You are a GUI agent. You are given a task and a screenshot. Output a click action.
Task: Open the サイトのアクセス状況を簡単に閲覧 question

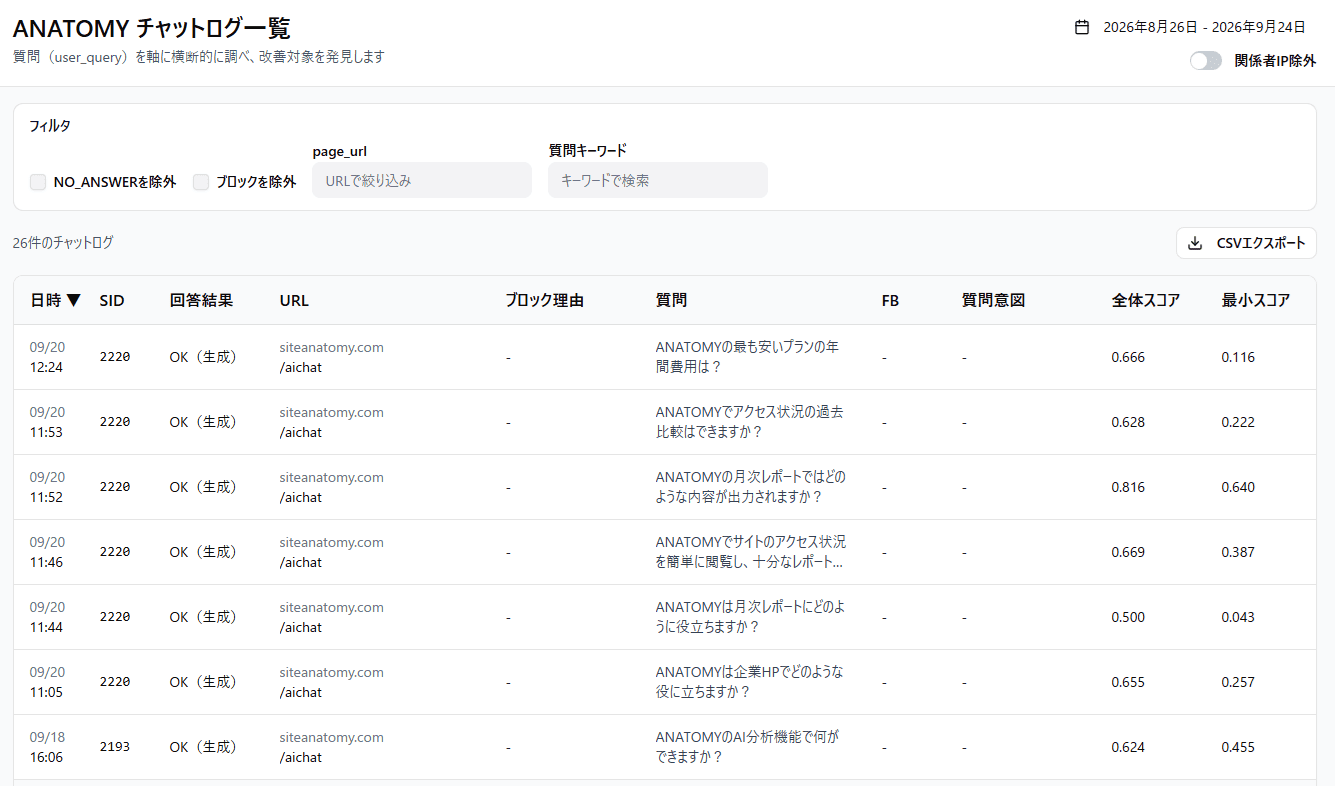point(751,552)
